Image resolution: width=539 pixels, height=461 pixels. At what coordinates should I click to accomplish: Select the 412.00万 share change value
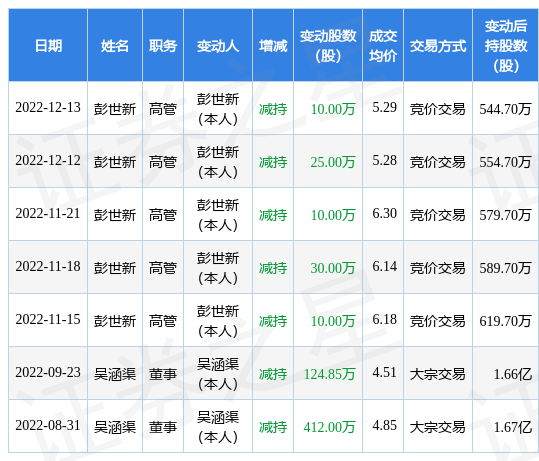coord(329,427)
